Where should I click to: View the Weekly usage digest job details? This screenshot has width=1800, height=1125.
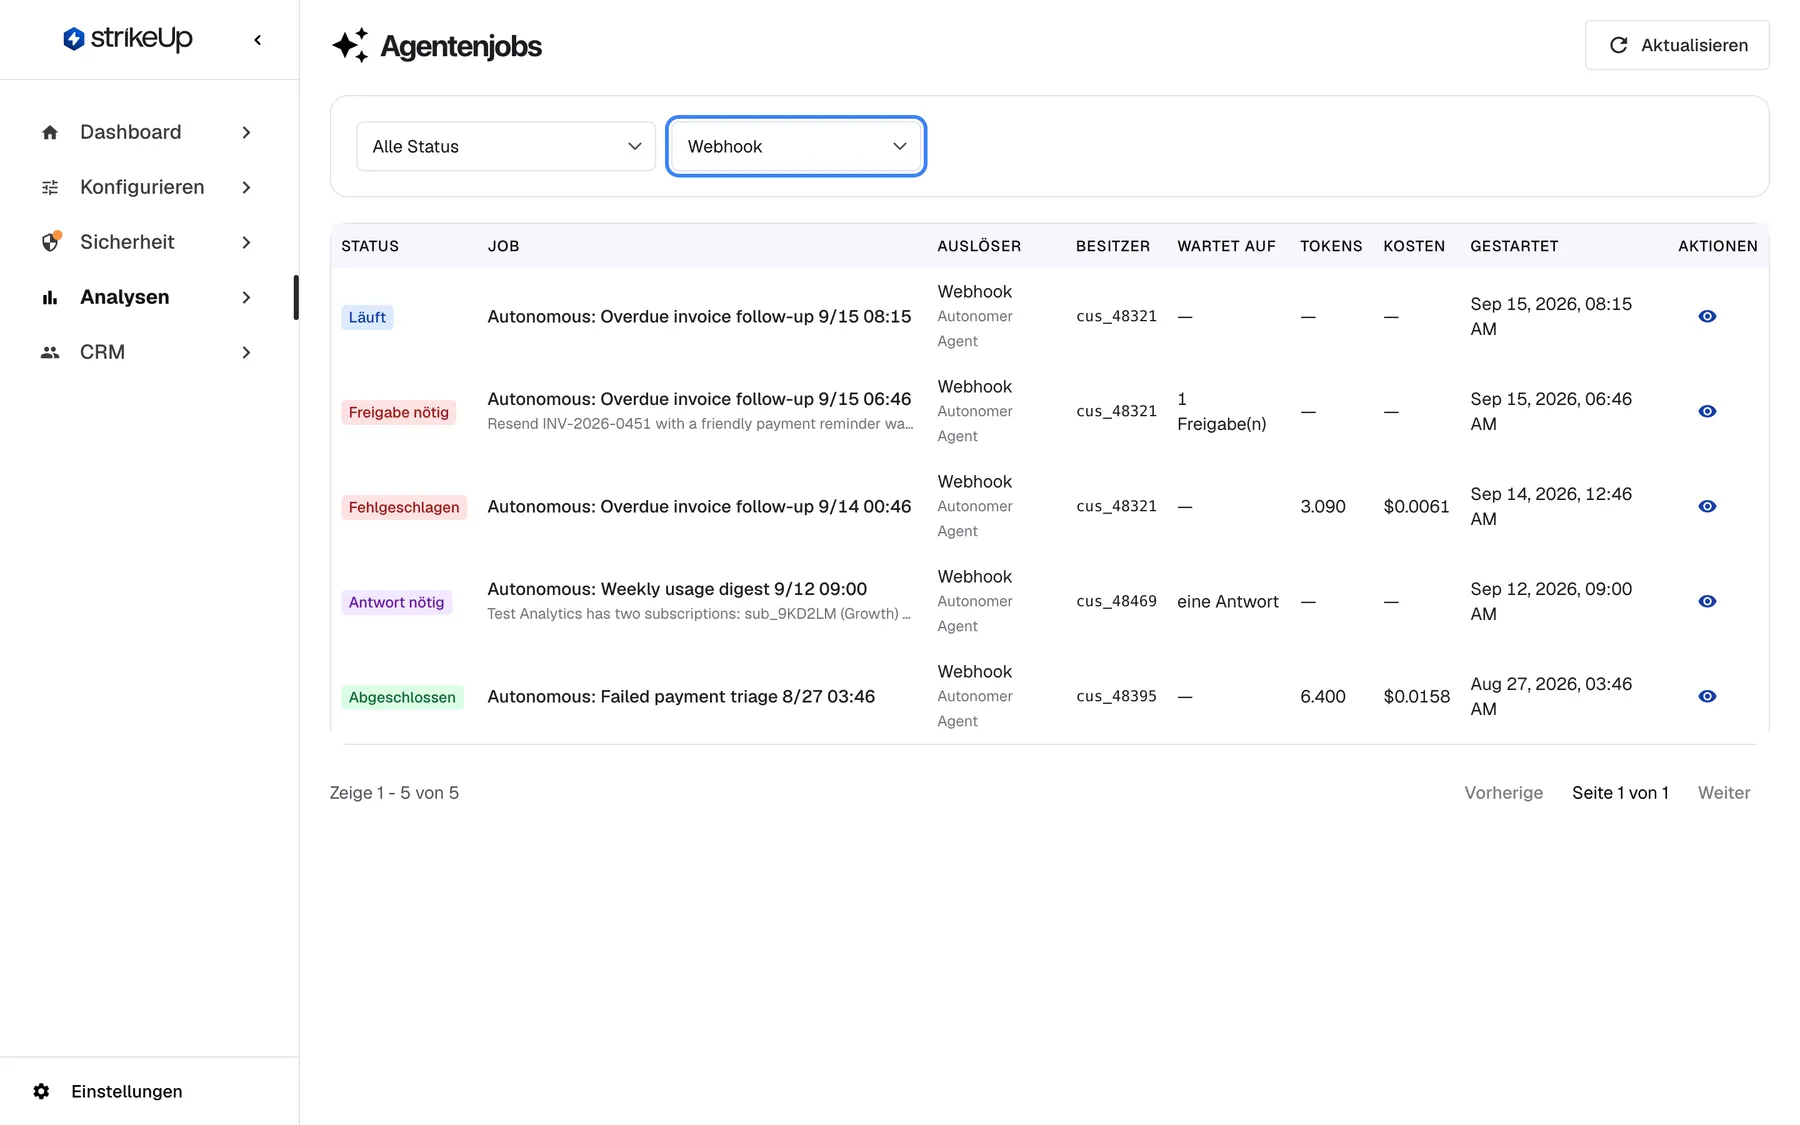point(1707,601)
